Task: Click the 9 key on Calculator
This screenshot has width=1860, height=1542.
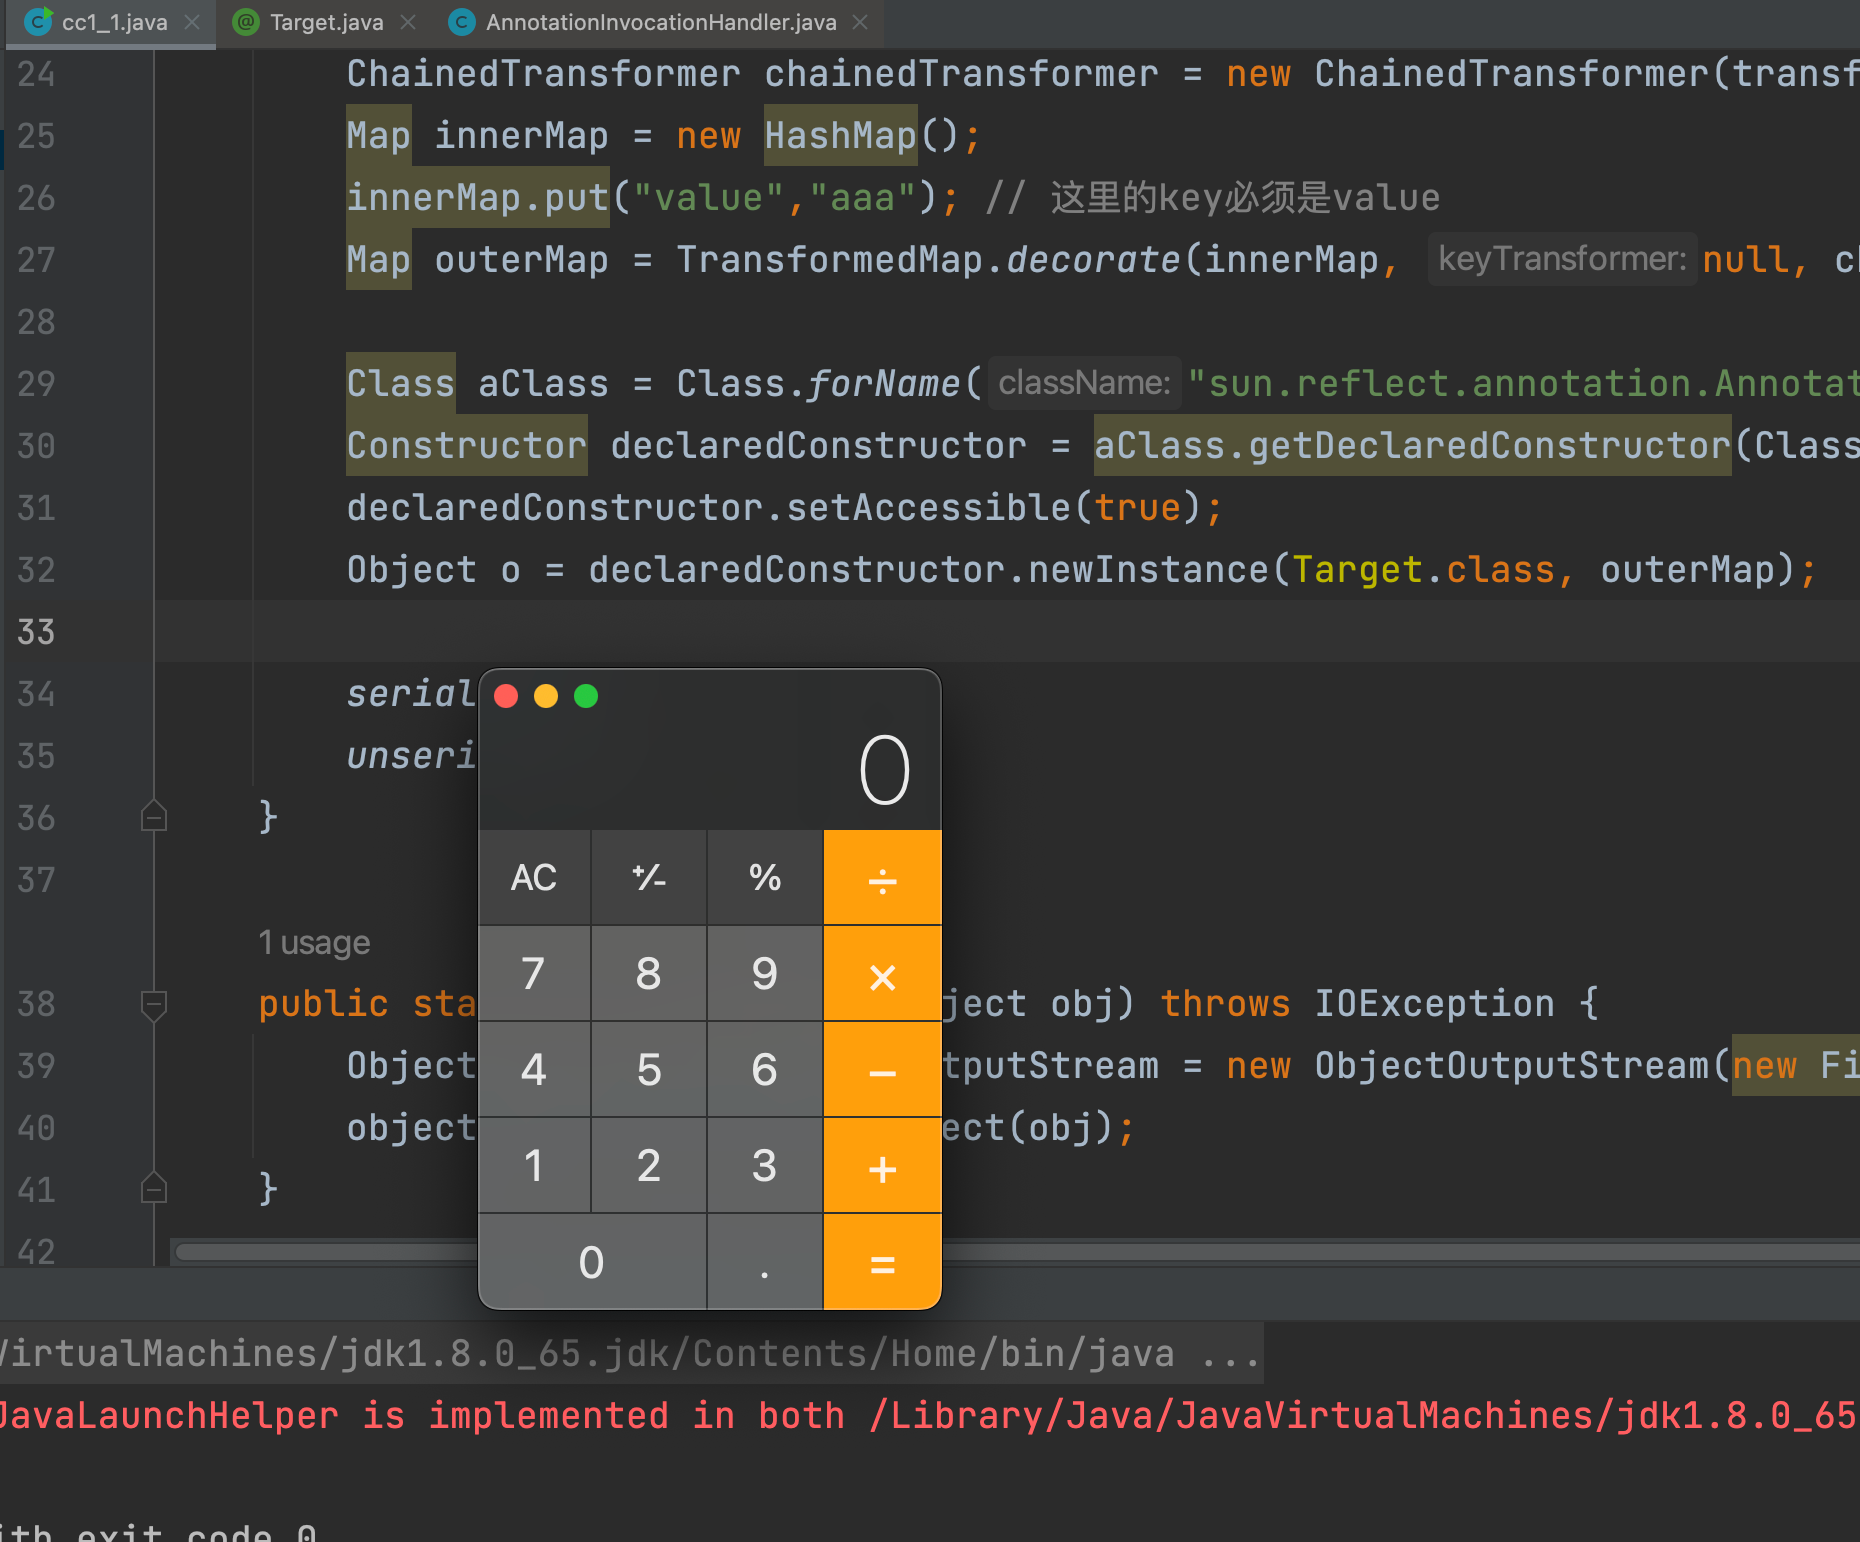Action: click(765, 973)
